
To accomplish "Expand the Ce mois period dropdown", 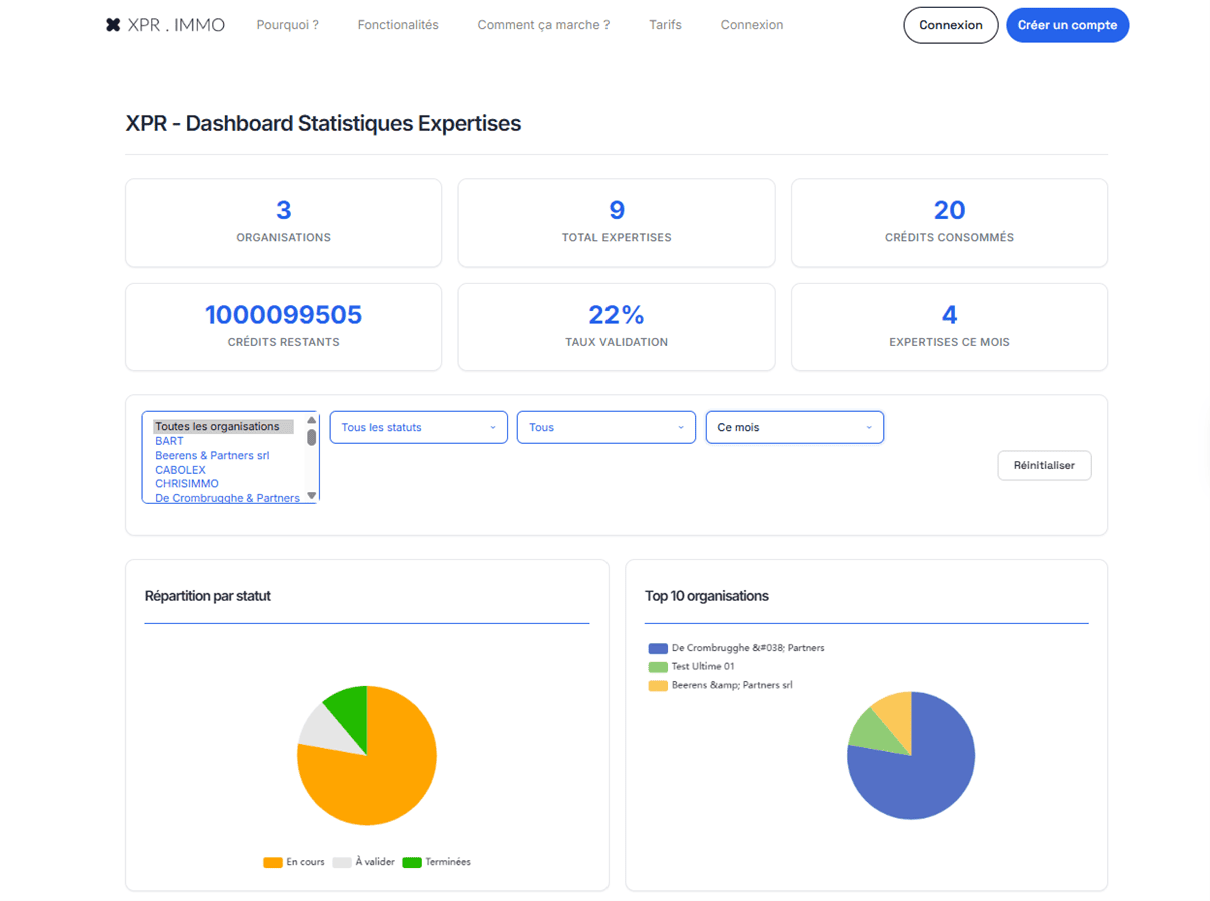I will pos(794,427).
